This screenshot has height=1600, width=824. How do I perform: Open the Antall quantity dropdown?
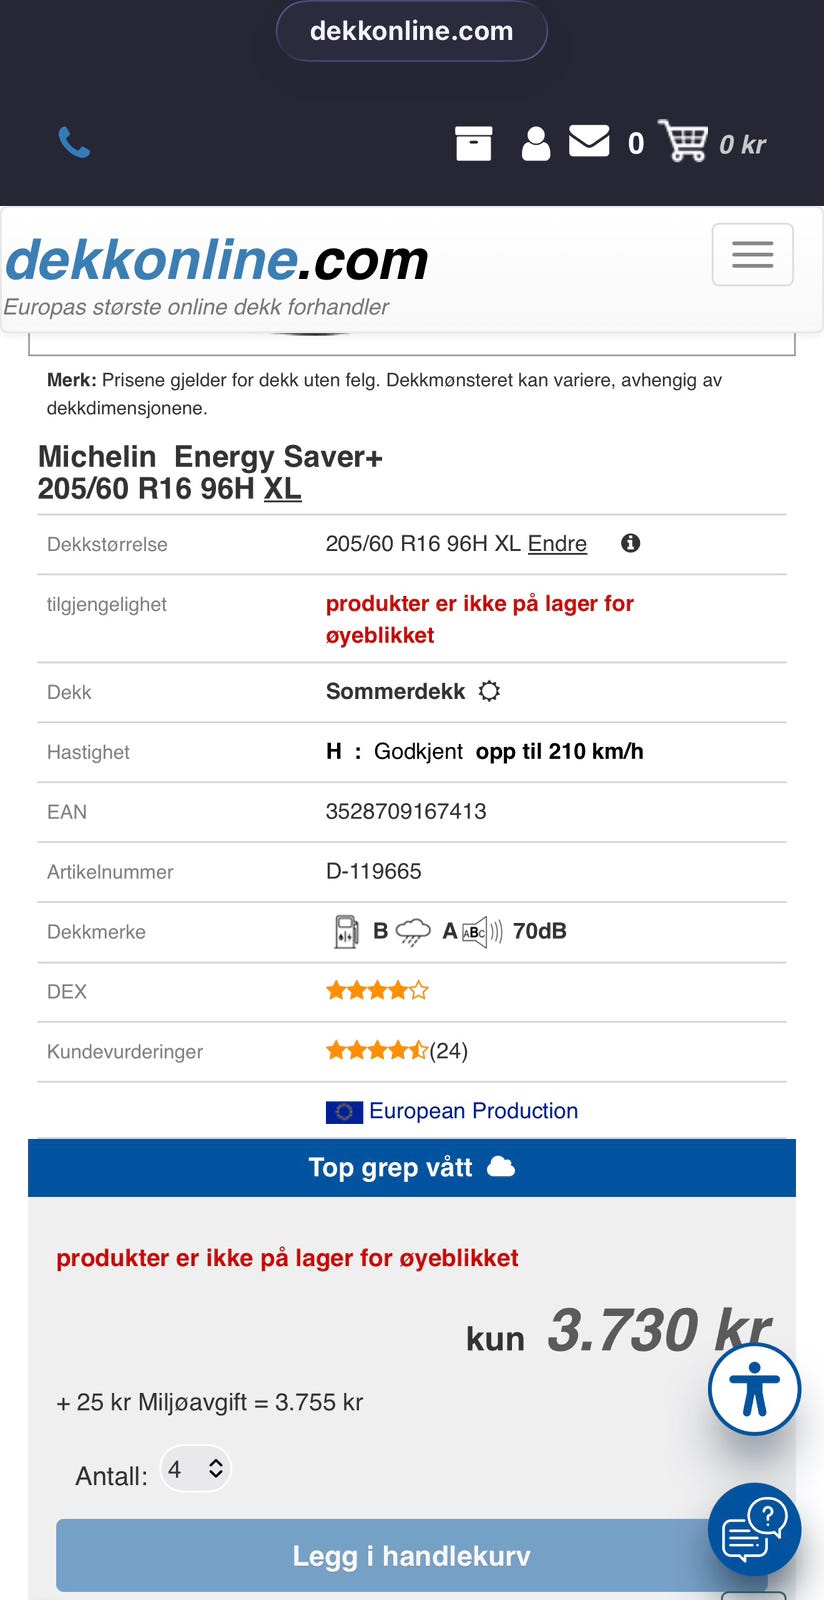[x=196, y=1469]
